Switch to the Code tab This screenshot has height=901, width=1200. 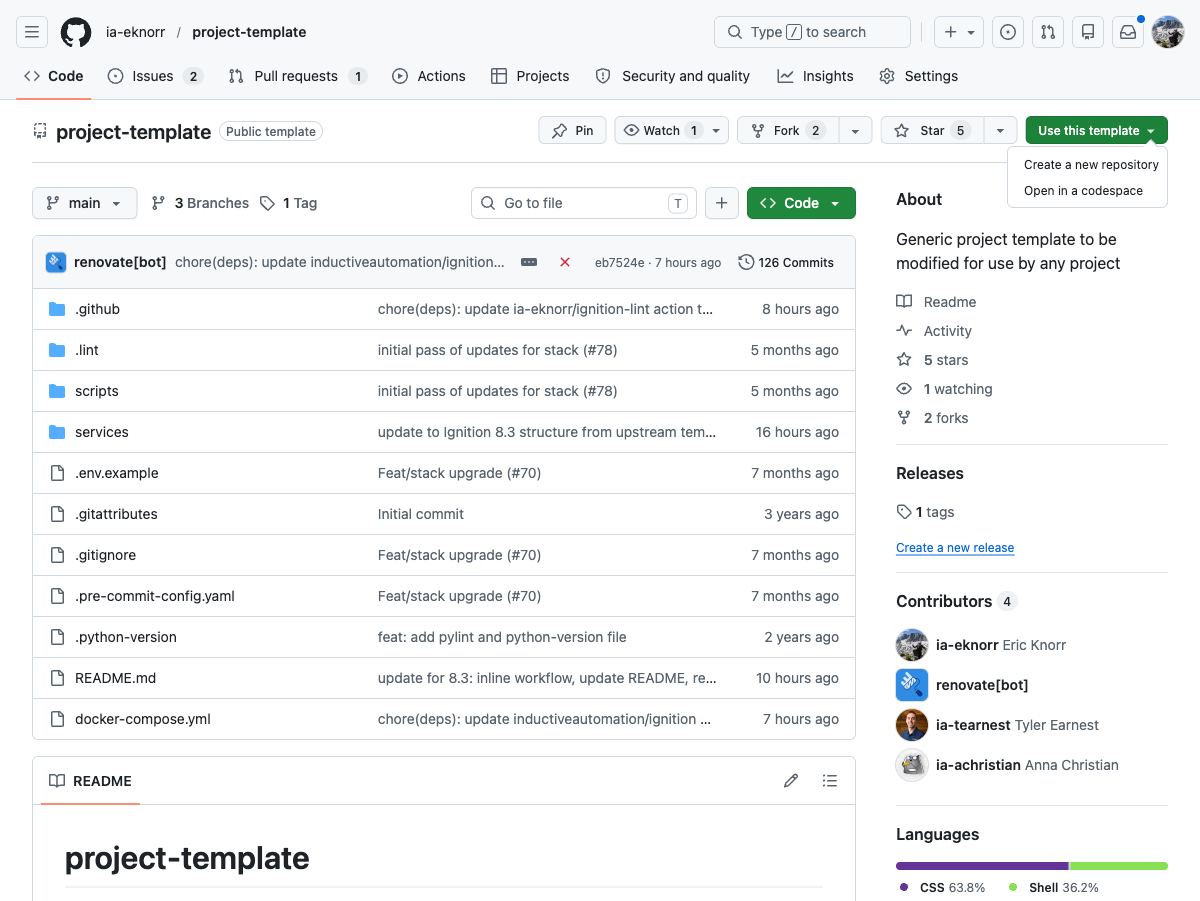point(54,76)
